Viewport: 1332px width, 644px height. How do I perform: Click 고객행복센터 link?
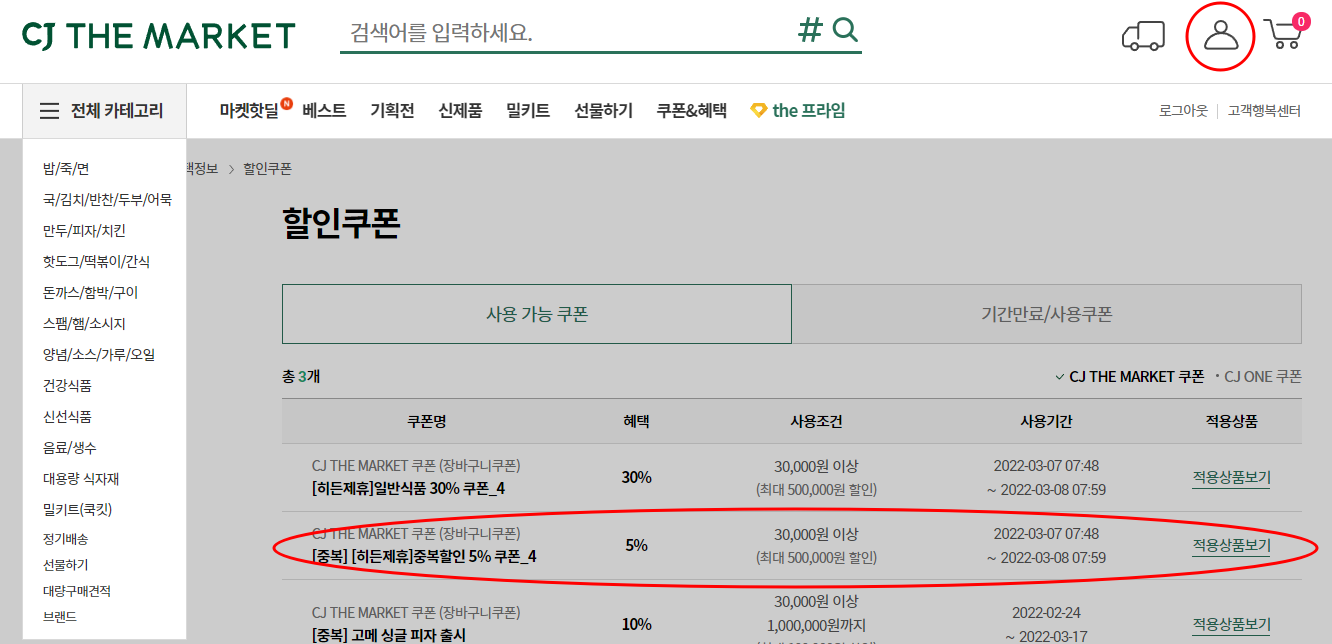[1264, 111]
